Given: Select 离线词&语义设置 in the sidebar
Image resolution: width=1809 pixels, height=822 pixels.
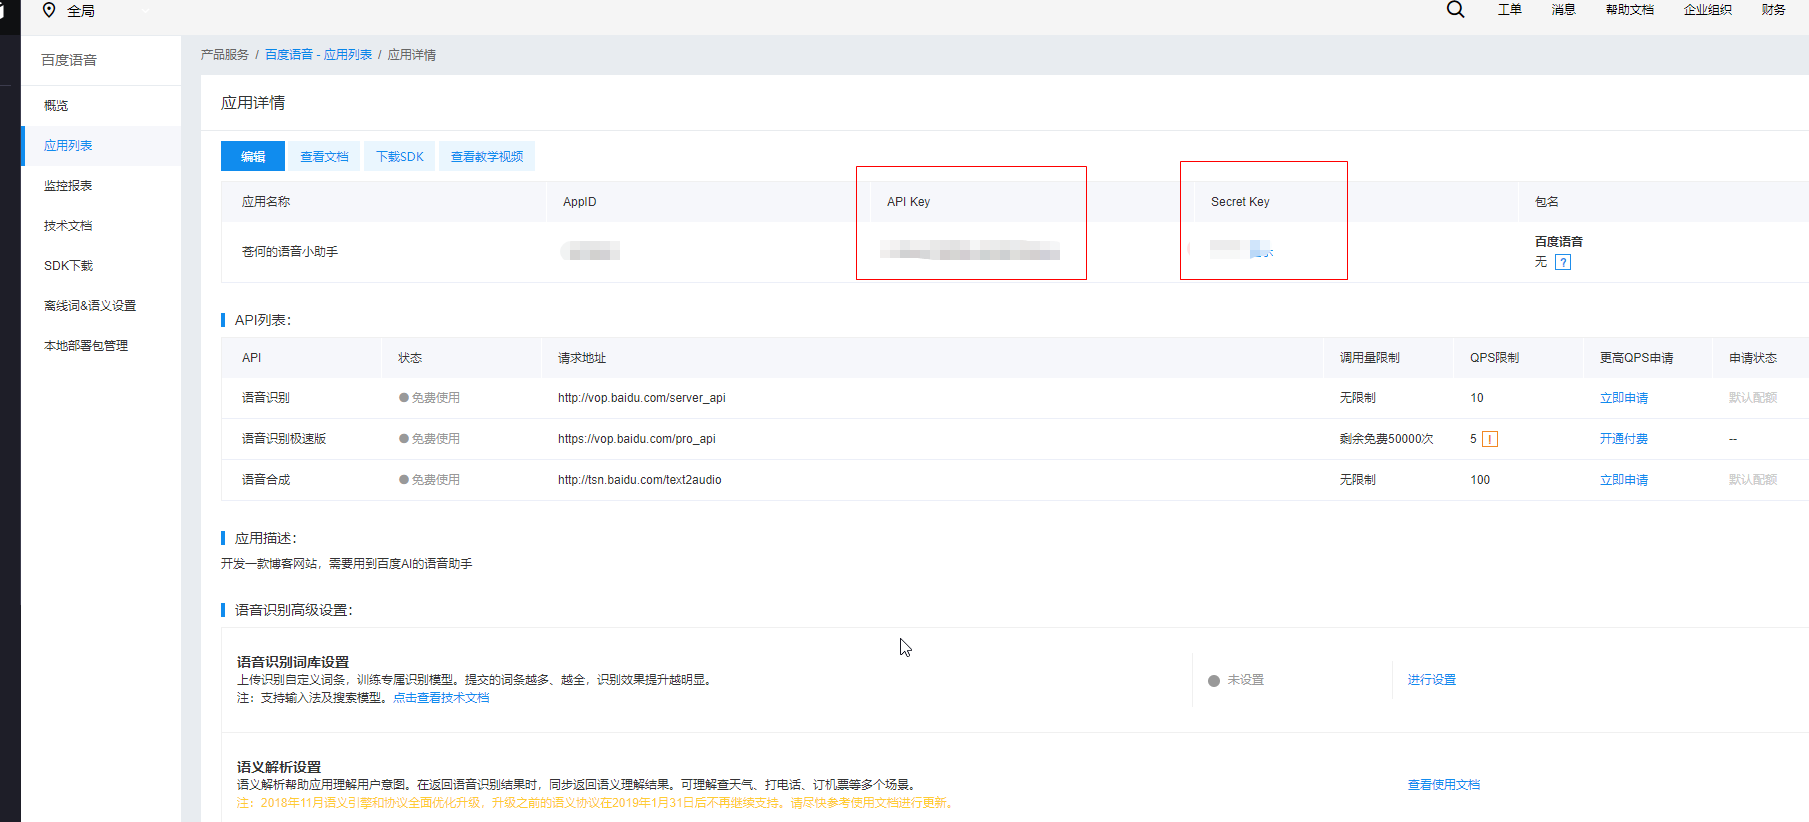Looking at the screenshot, I should pyautogui.click(x=101, y=305).
